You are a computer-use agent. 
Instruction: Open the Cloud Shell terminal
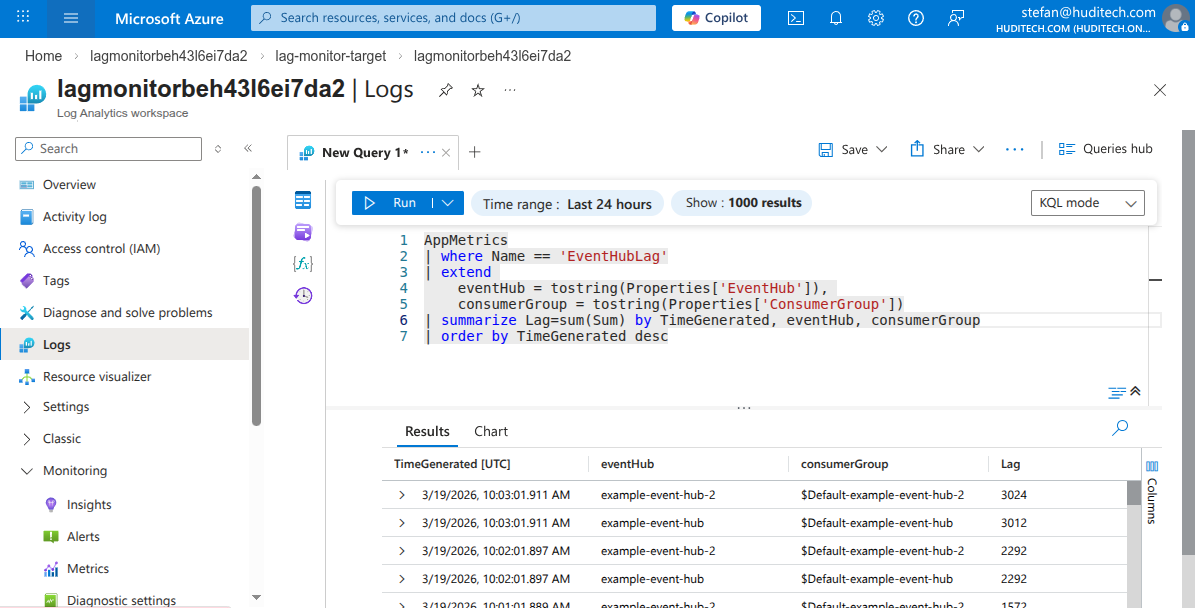click(795, 18)
